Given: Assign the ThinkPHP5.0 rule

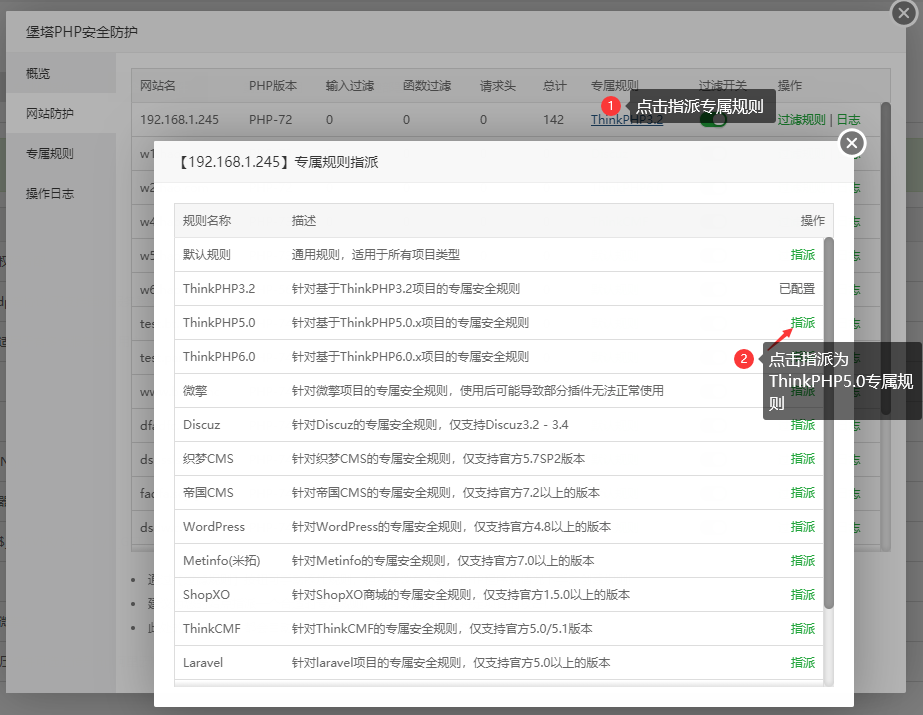Looking at the screenshot, I should (x=802, y=323).
